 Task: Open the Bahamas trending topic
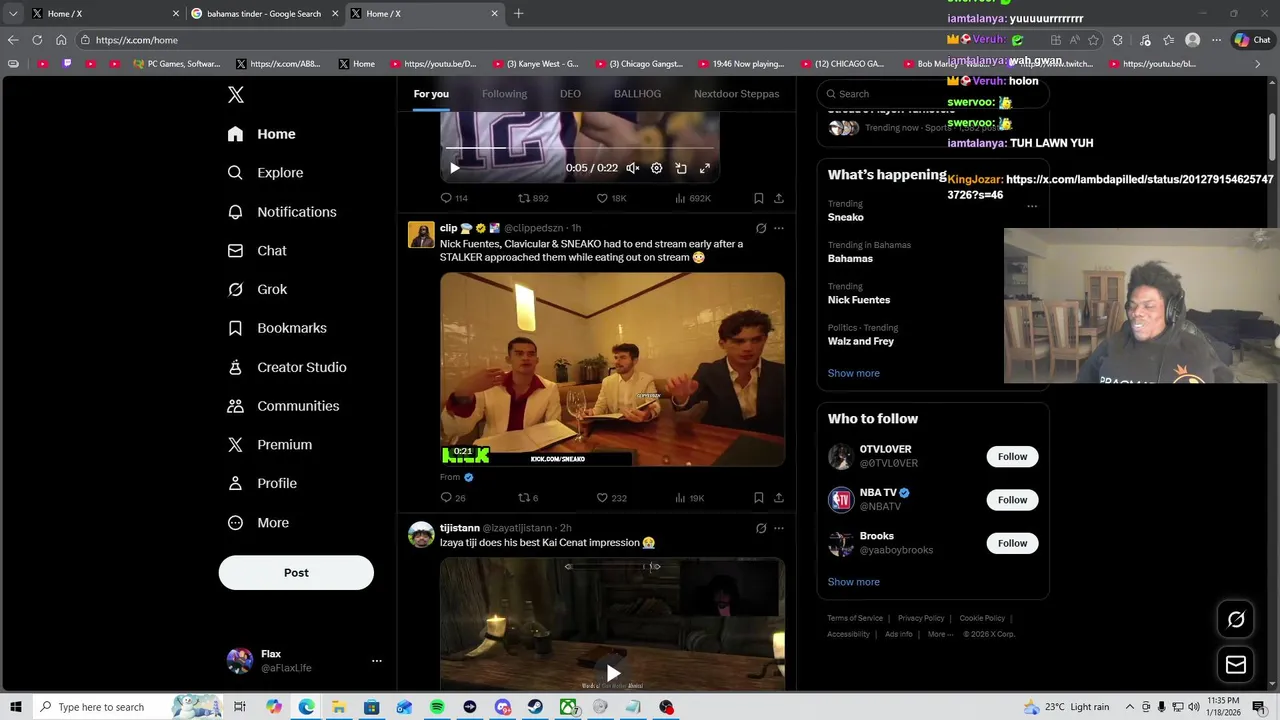850,259
